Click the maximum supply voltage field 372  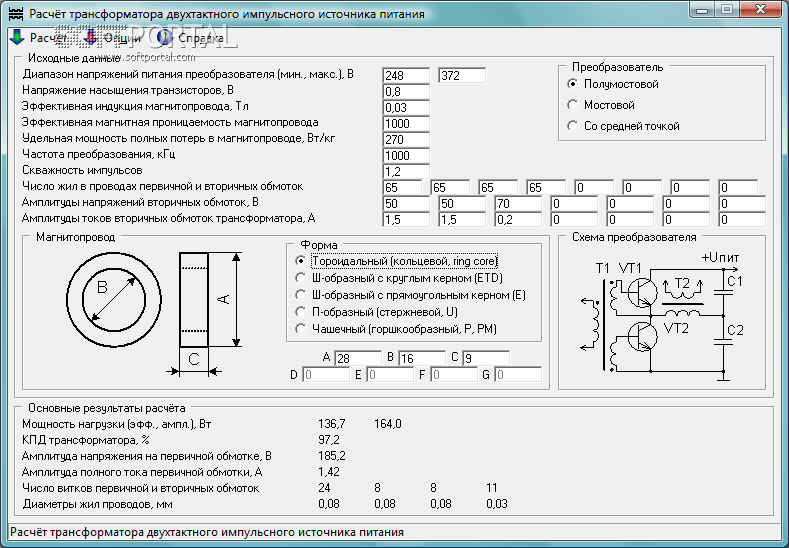click(462, 75)
